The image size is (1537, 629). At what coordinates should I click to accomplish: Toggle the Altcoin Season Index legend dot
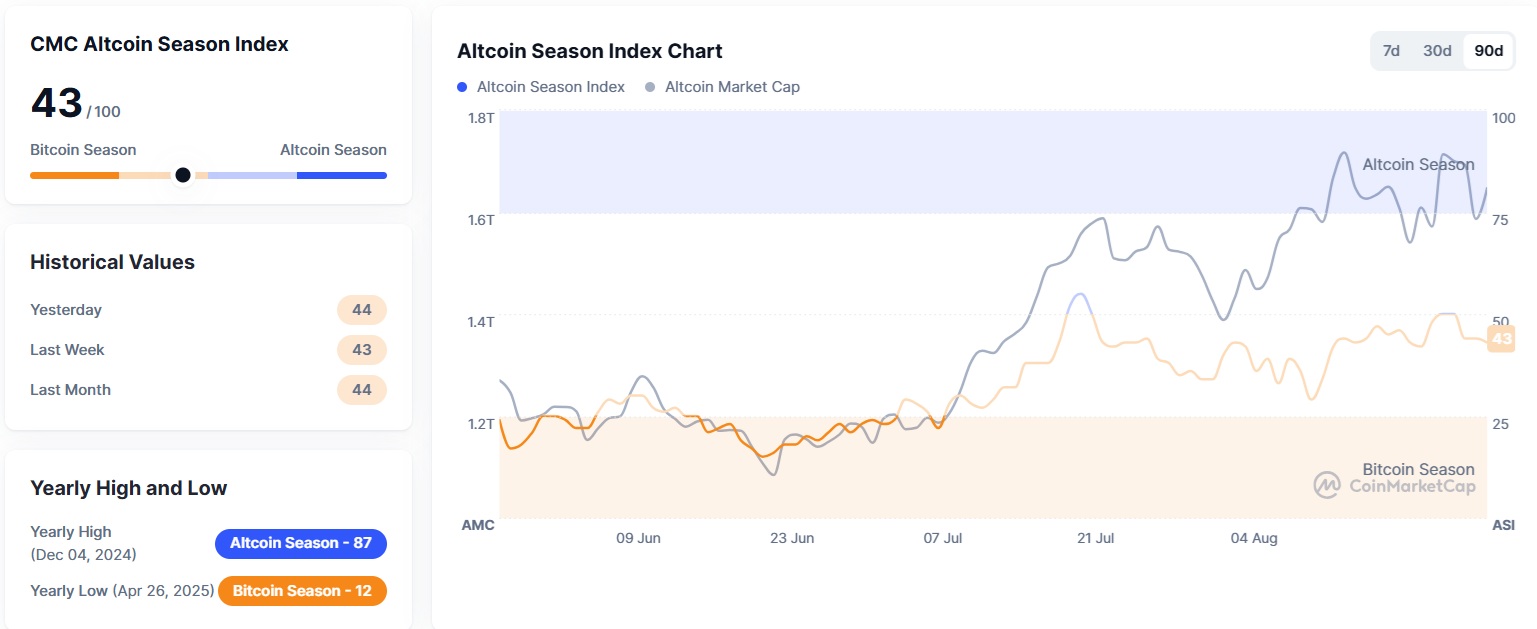pyautogui.click(x=462, y=87)
